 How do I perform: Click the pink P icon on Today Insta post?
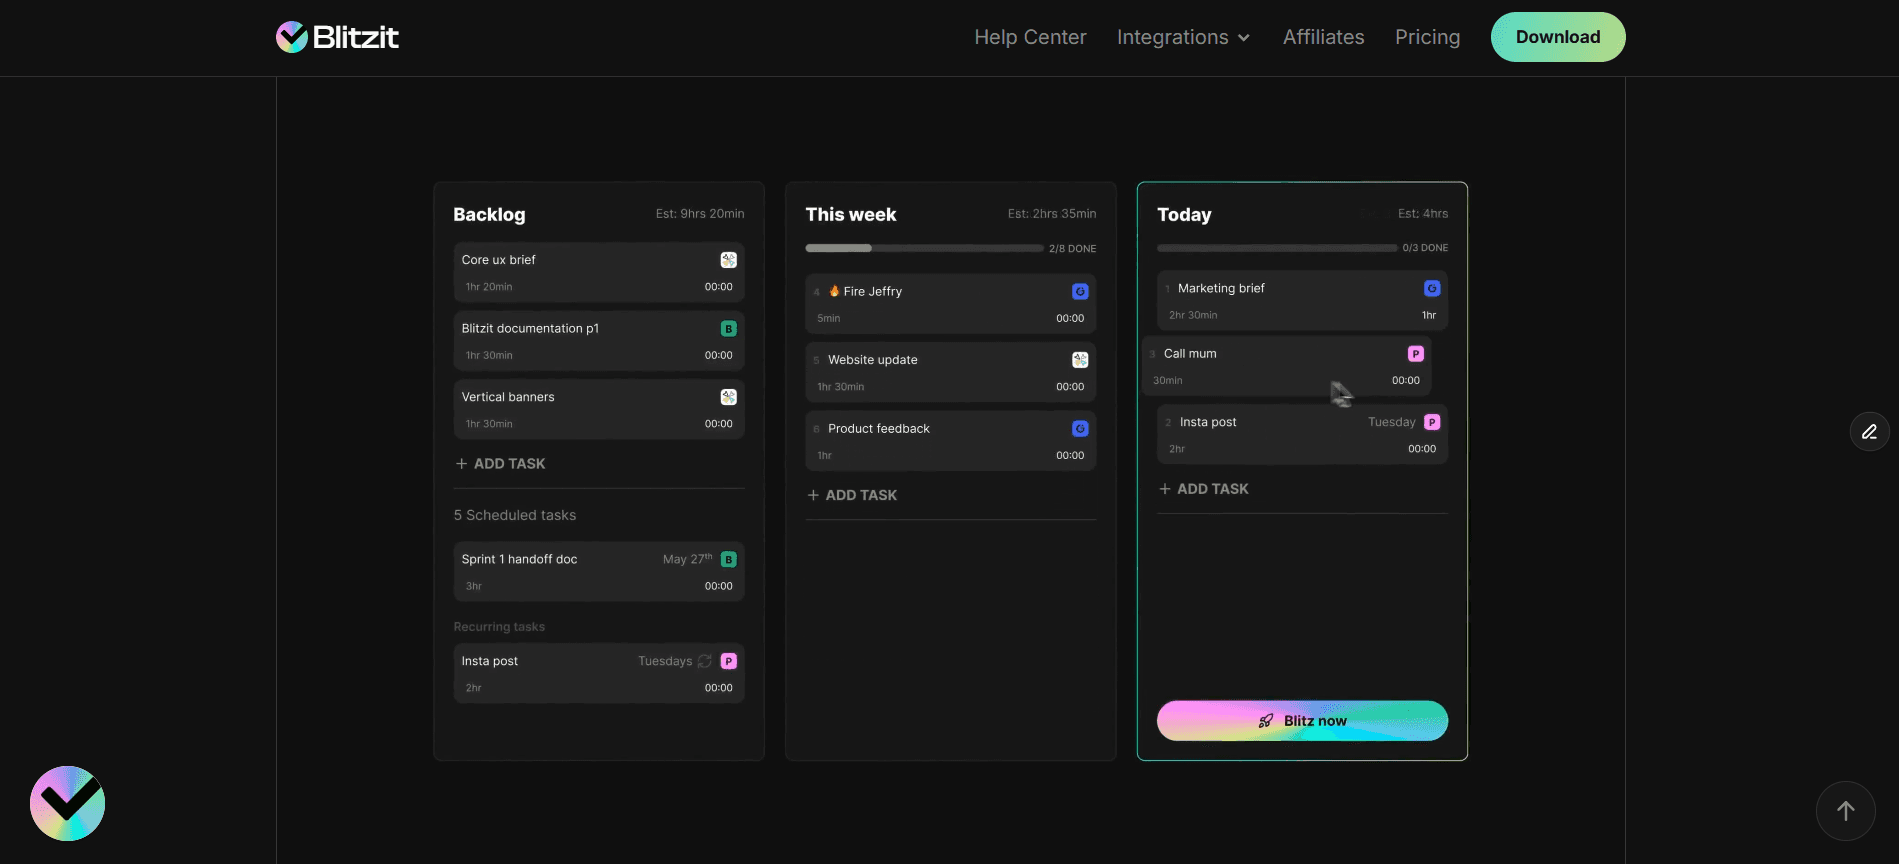click(x=1432, y=422)
